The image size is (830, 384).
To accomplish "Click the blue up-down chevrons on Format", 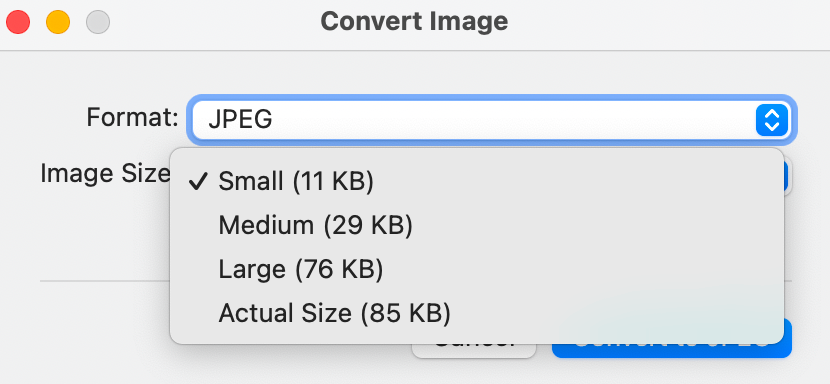I will point(772,119).
